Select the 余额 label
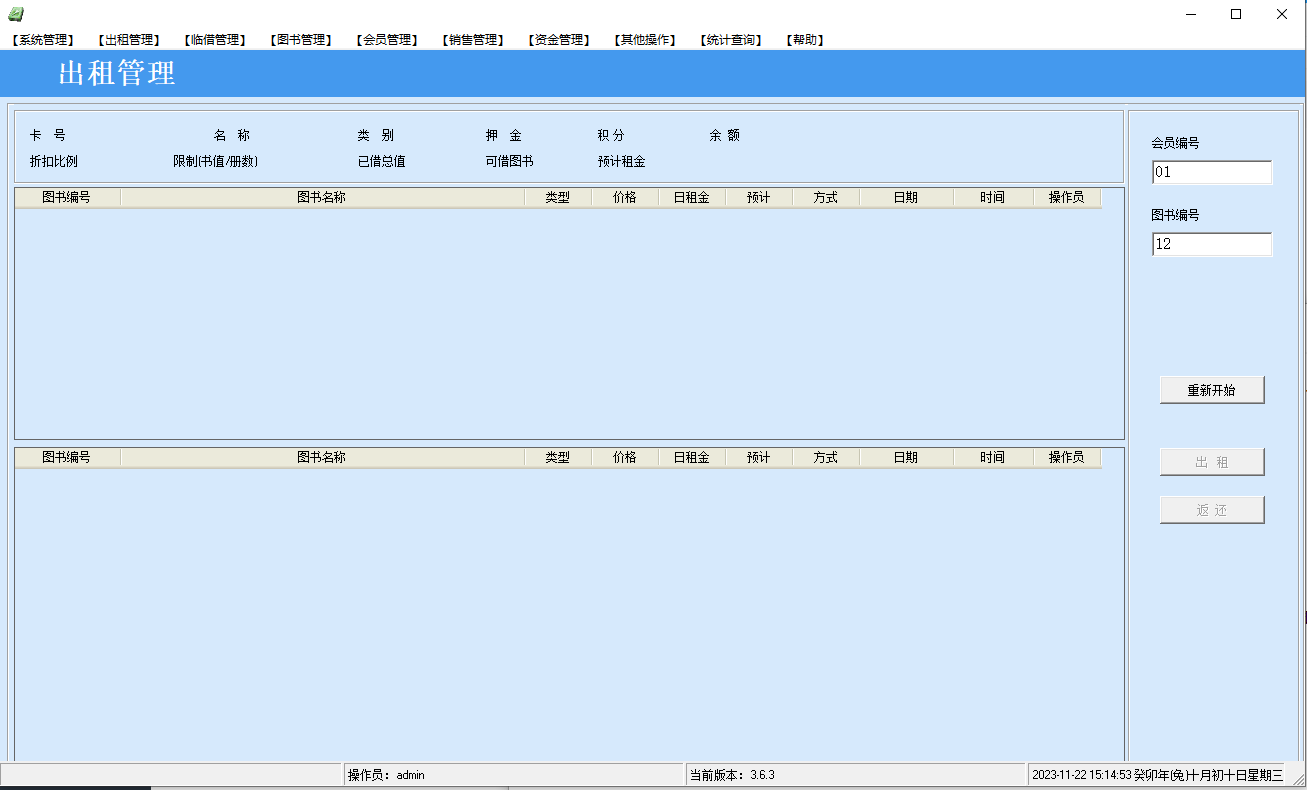The image size is (1307, 790). pyautogui.click(x=725, y=136)
